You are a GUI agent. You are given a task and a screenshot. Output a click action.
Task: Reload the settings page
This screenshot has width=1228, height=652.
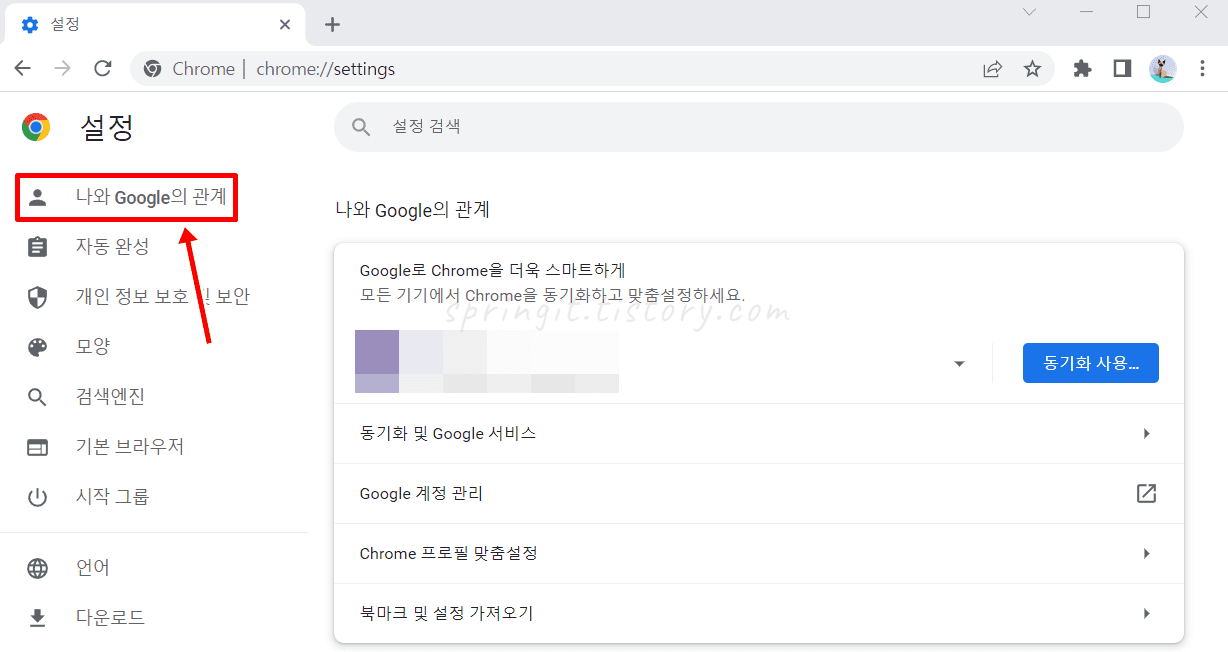coord(102,69)
